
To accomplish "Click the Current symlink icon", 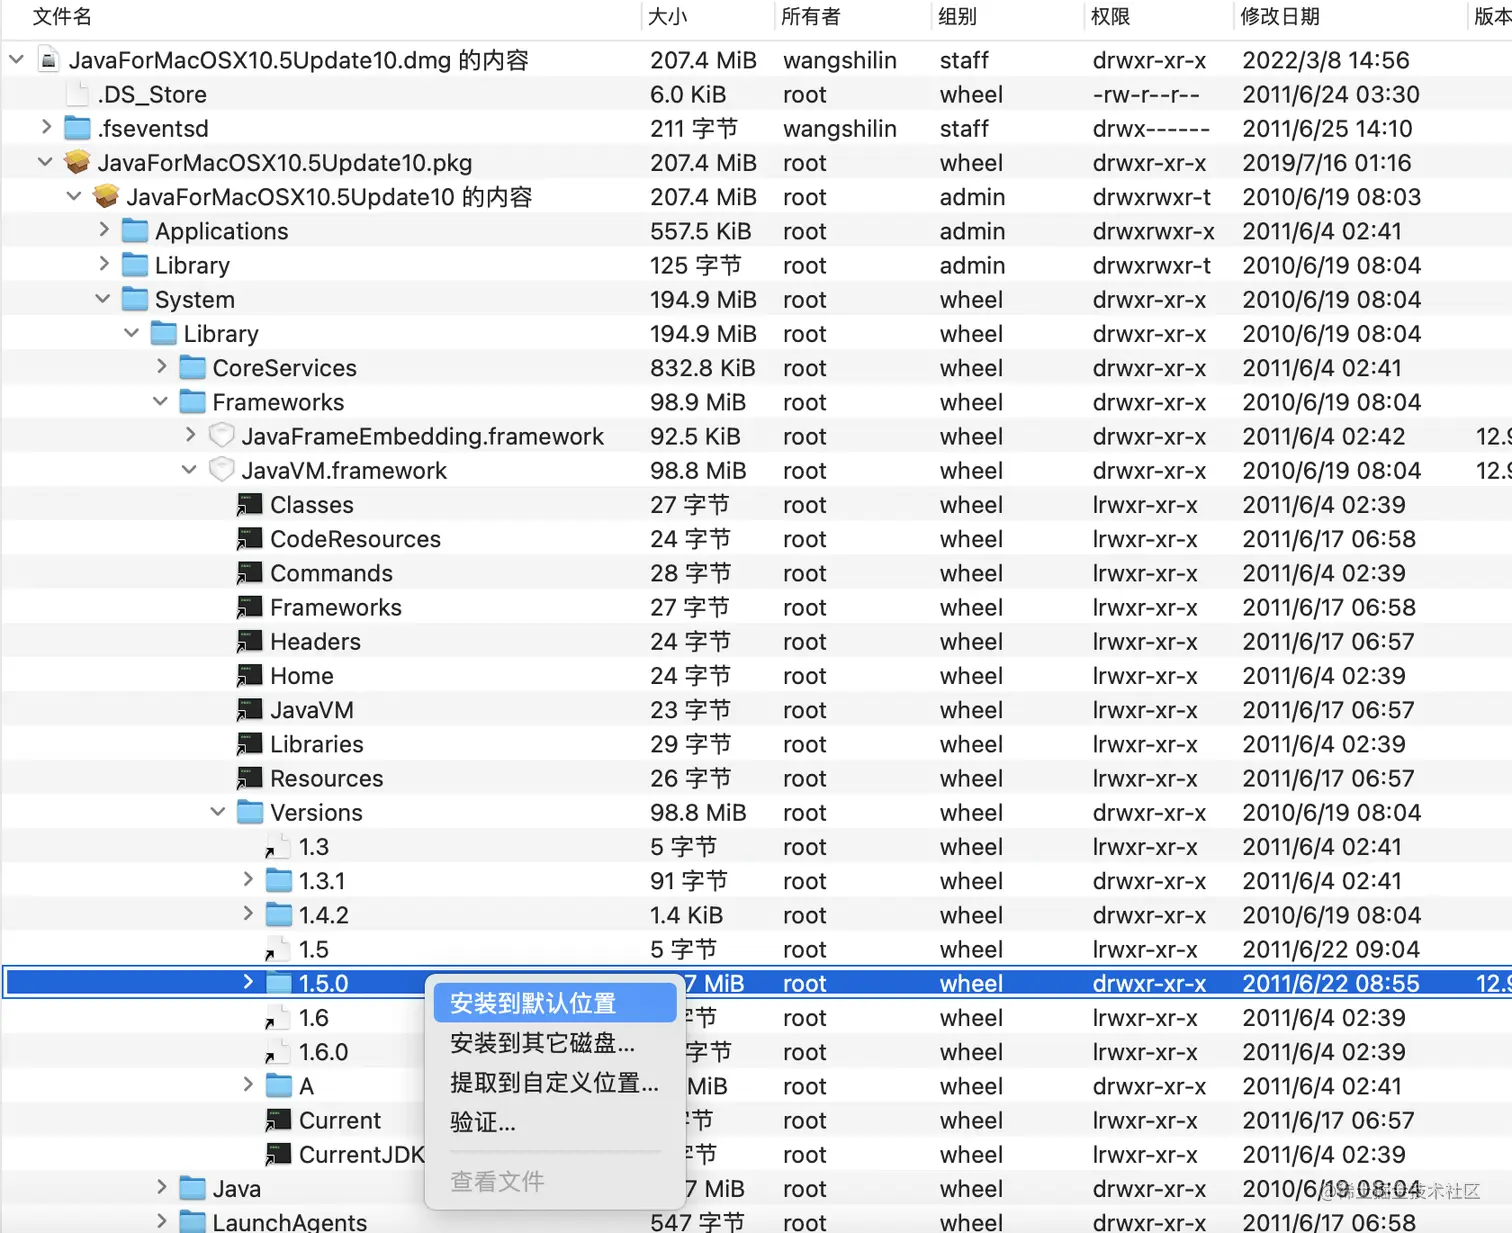I will [x=279, y=1120].
